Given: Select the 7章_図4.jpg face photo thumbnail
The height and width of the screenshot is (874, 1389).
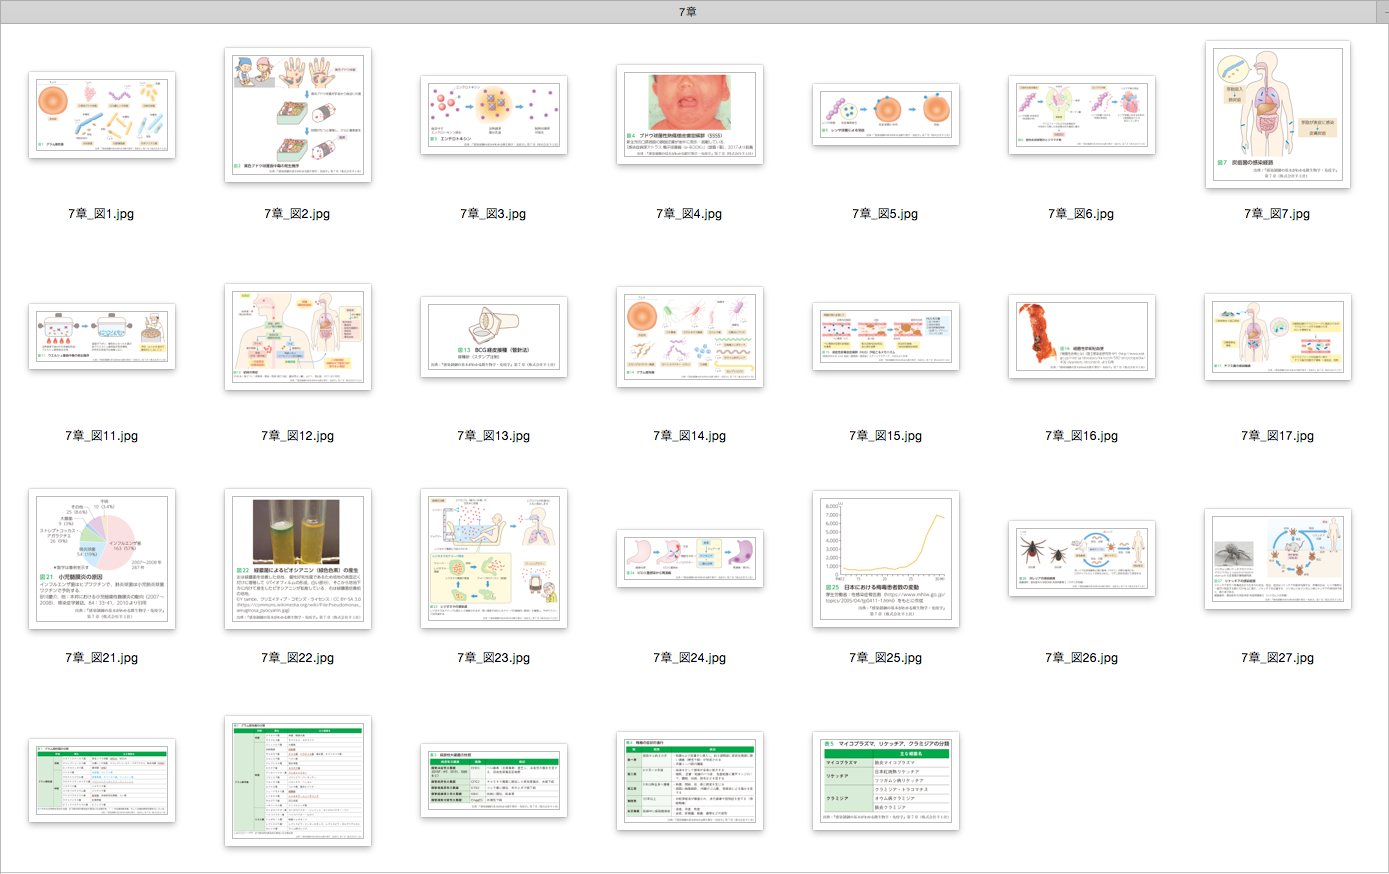Looking at the screenshot, I should pyautogui.click(x=690, y=114).
